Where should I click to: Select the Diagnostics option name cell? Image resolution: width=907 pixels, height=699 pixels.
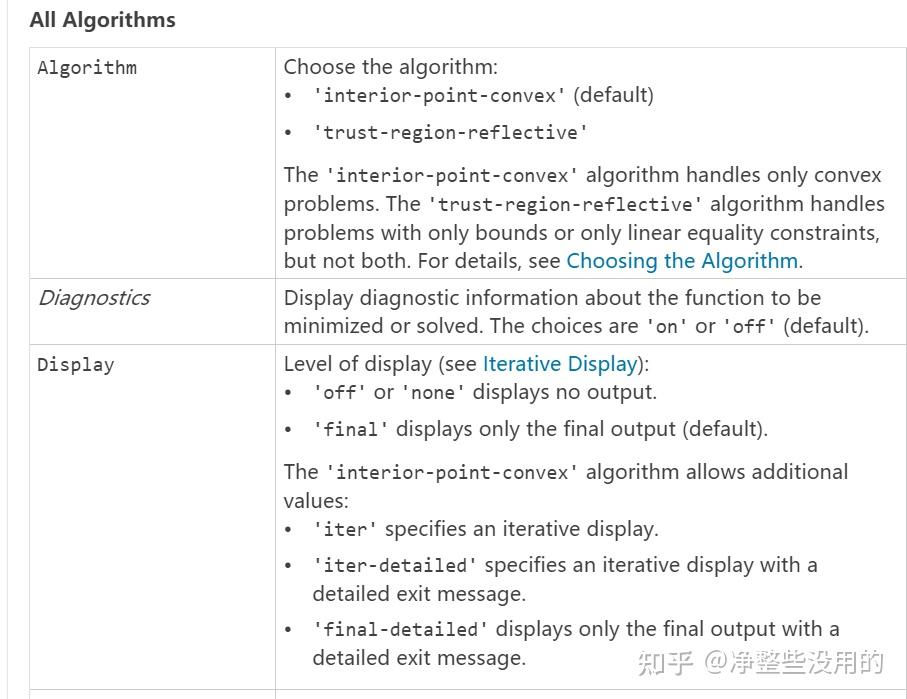click(x=94, y=298)
